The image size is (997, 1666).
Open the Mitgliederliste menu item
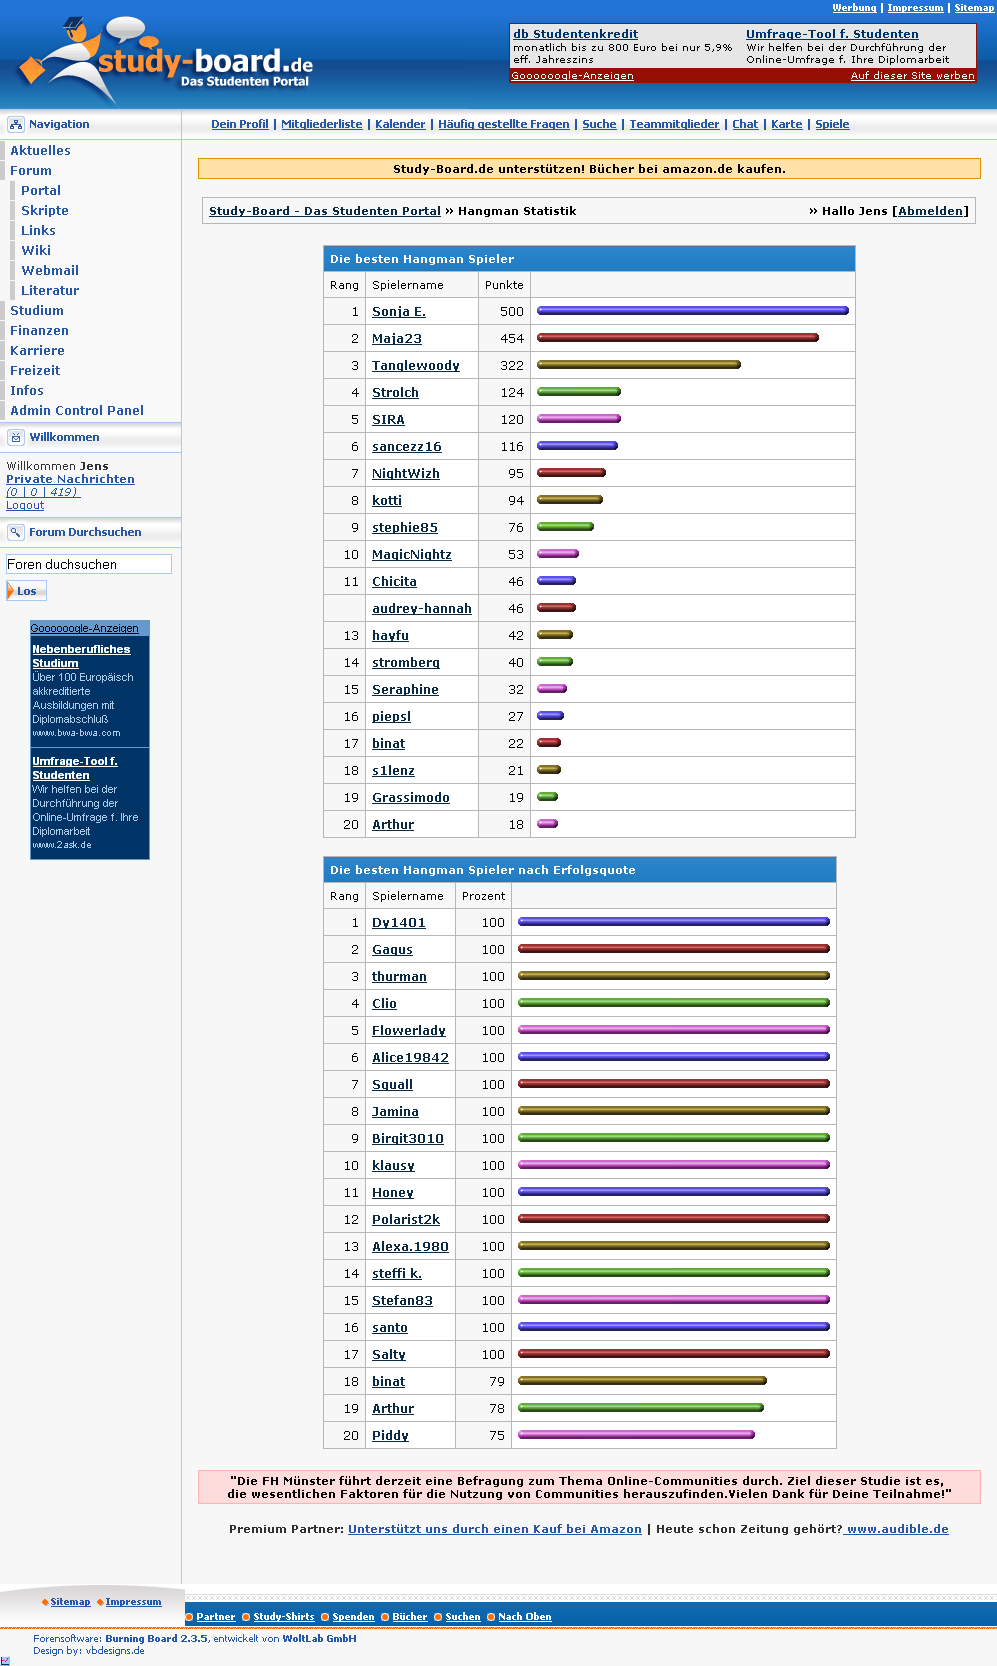tap(321, 124)
